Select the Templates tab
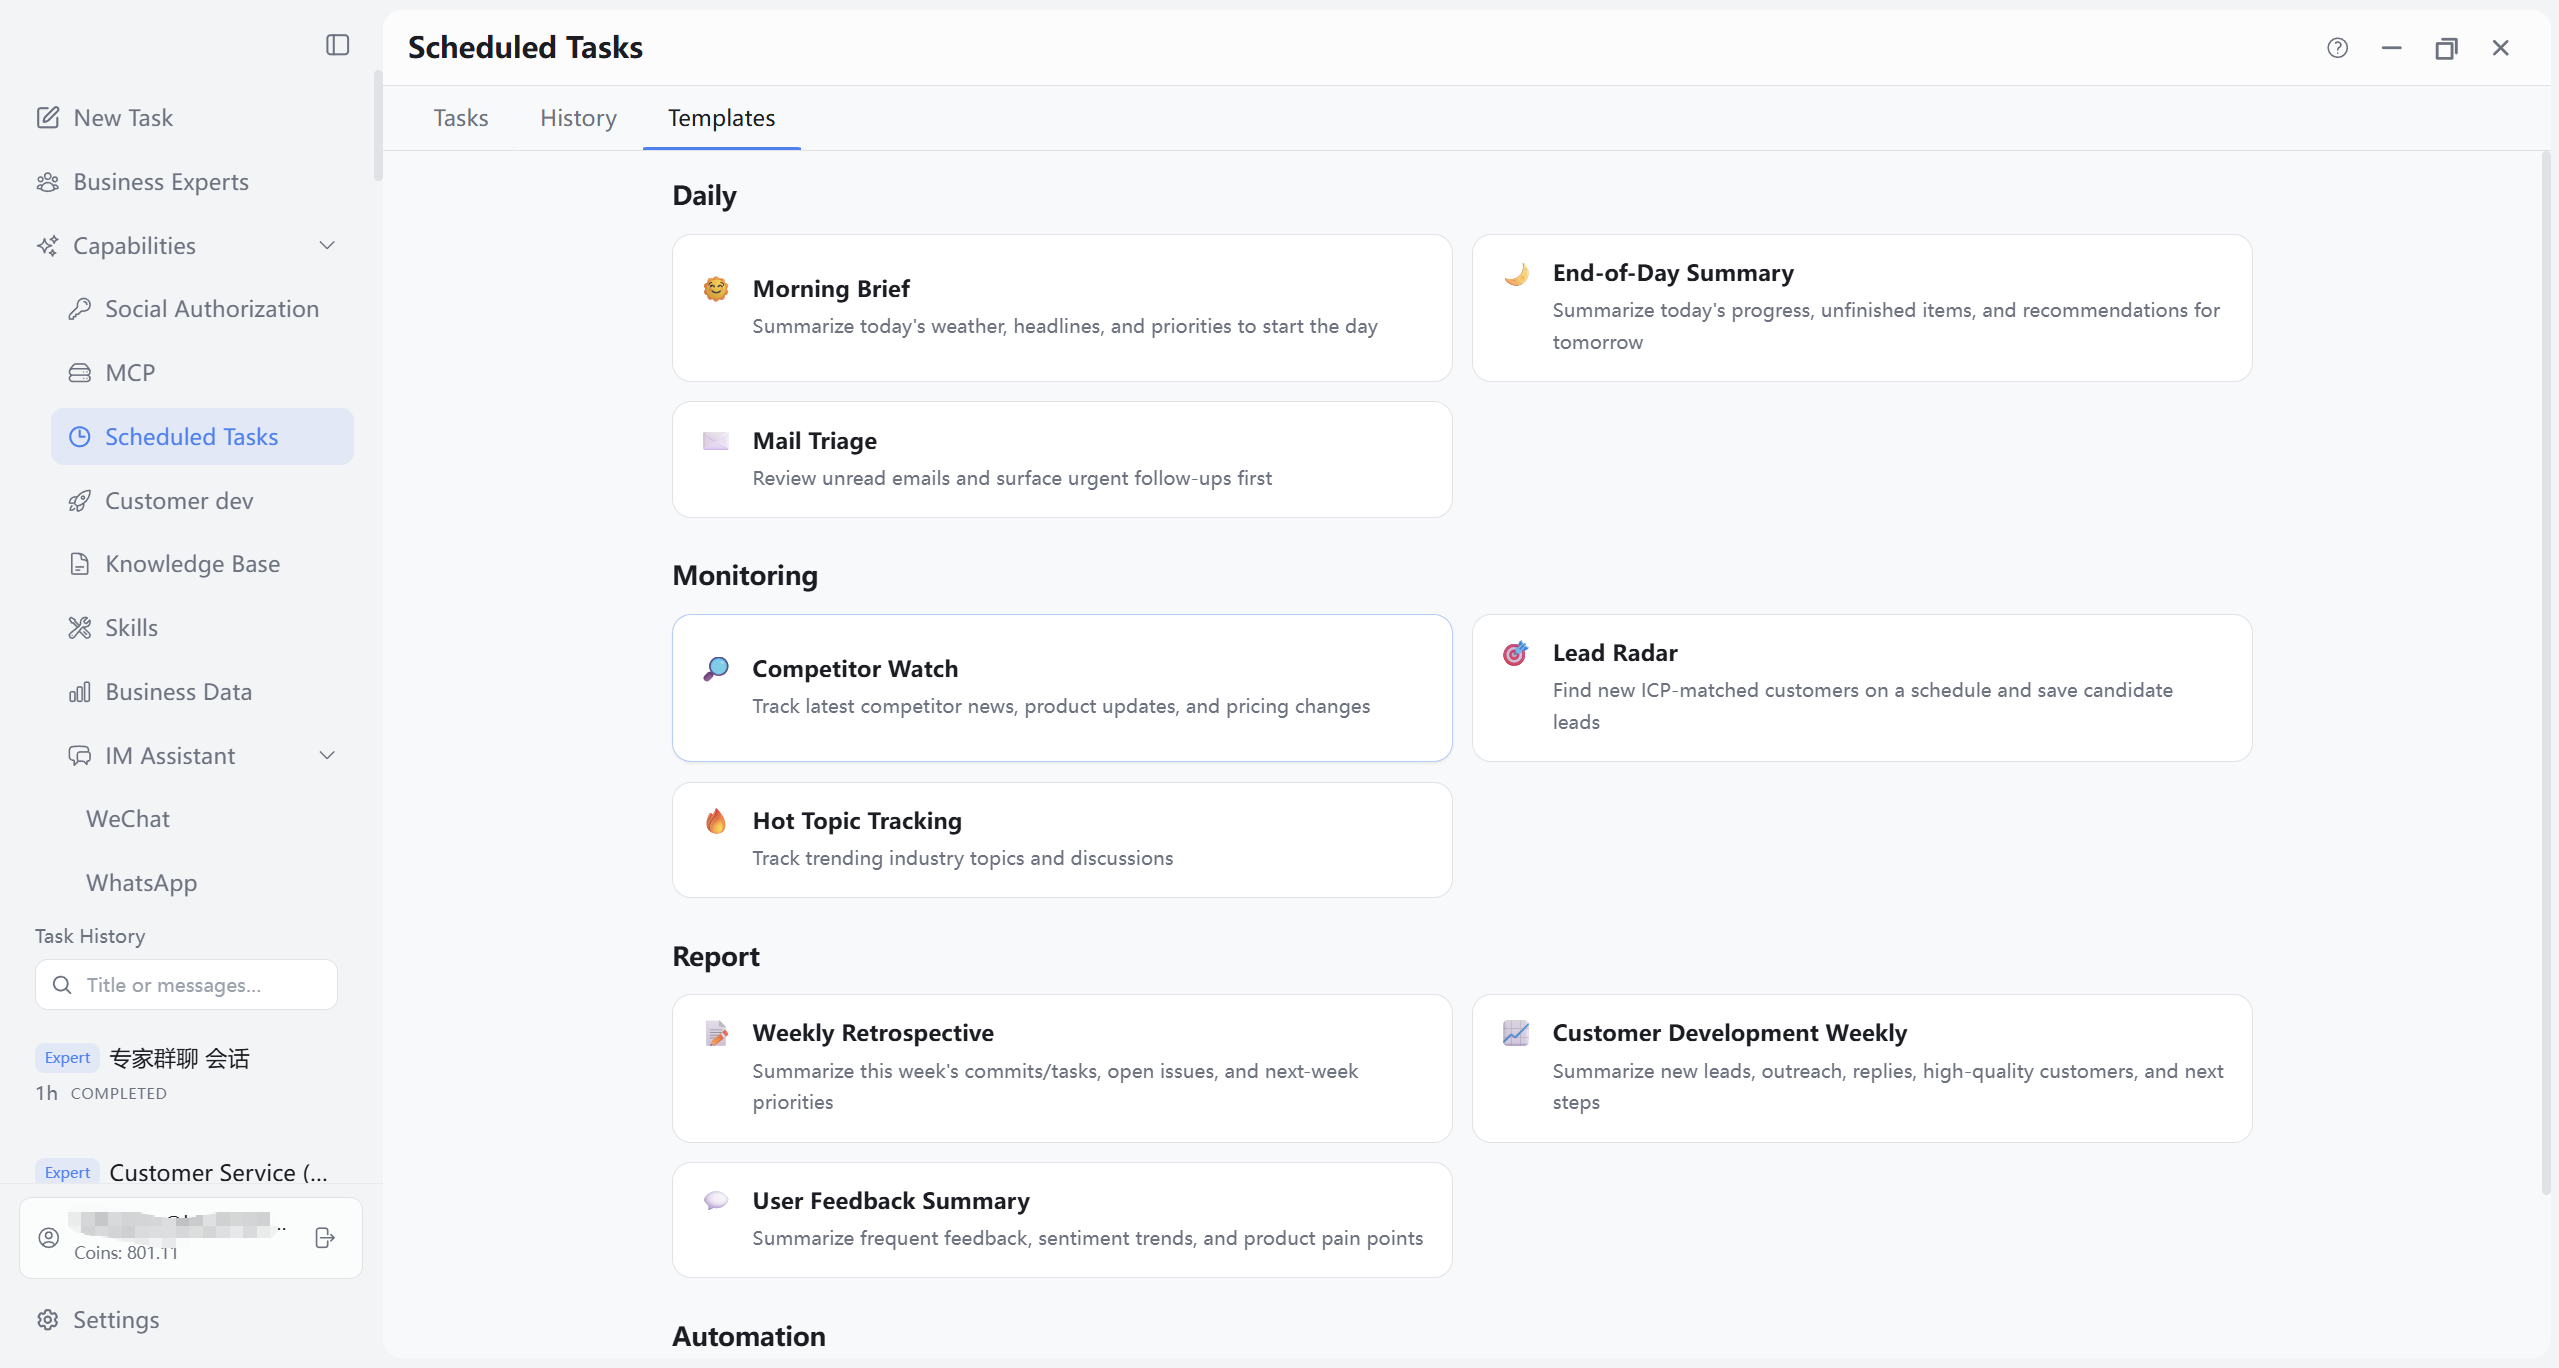Viewport: 2559px width, 1368px height. [x=721, y=118]
